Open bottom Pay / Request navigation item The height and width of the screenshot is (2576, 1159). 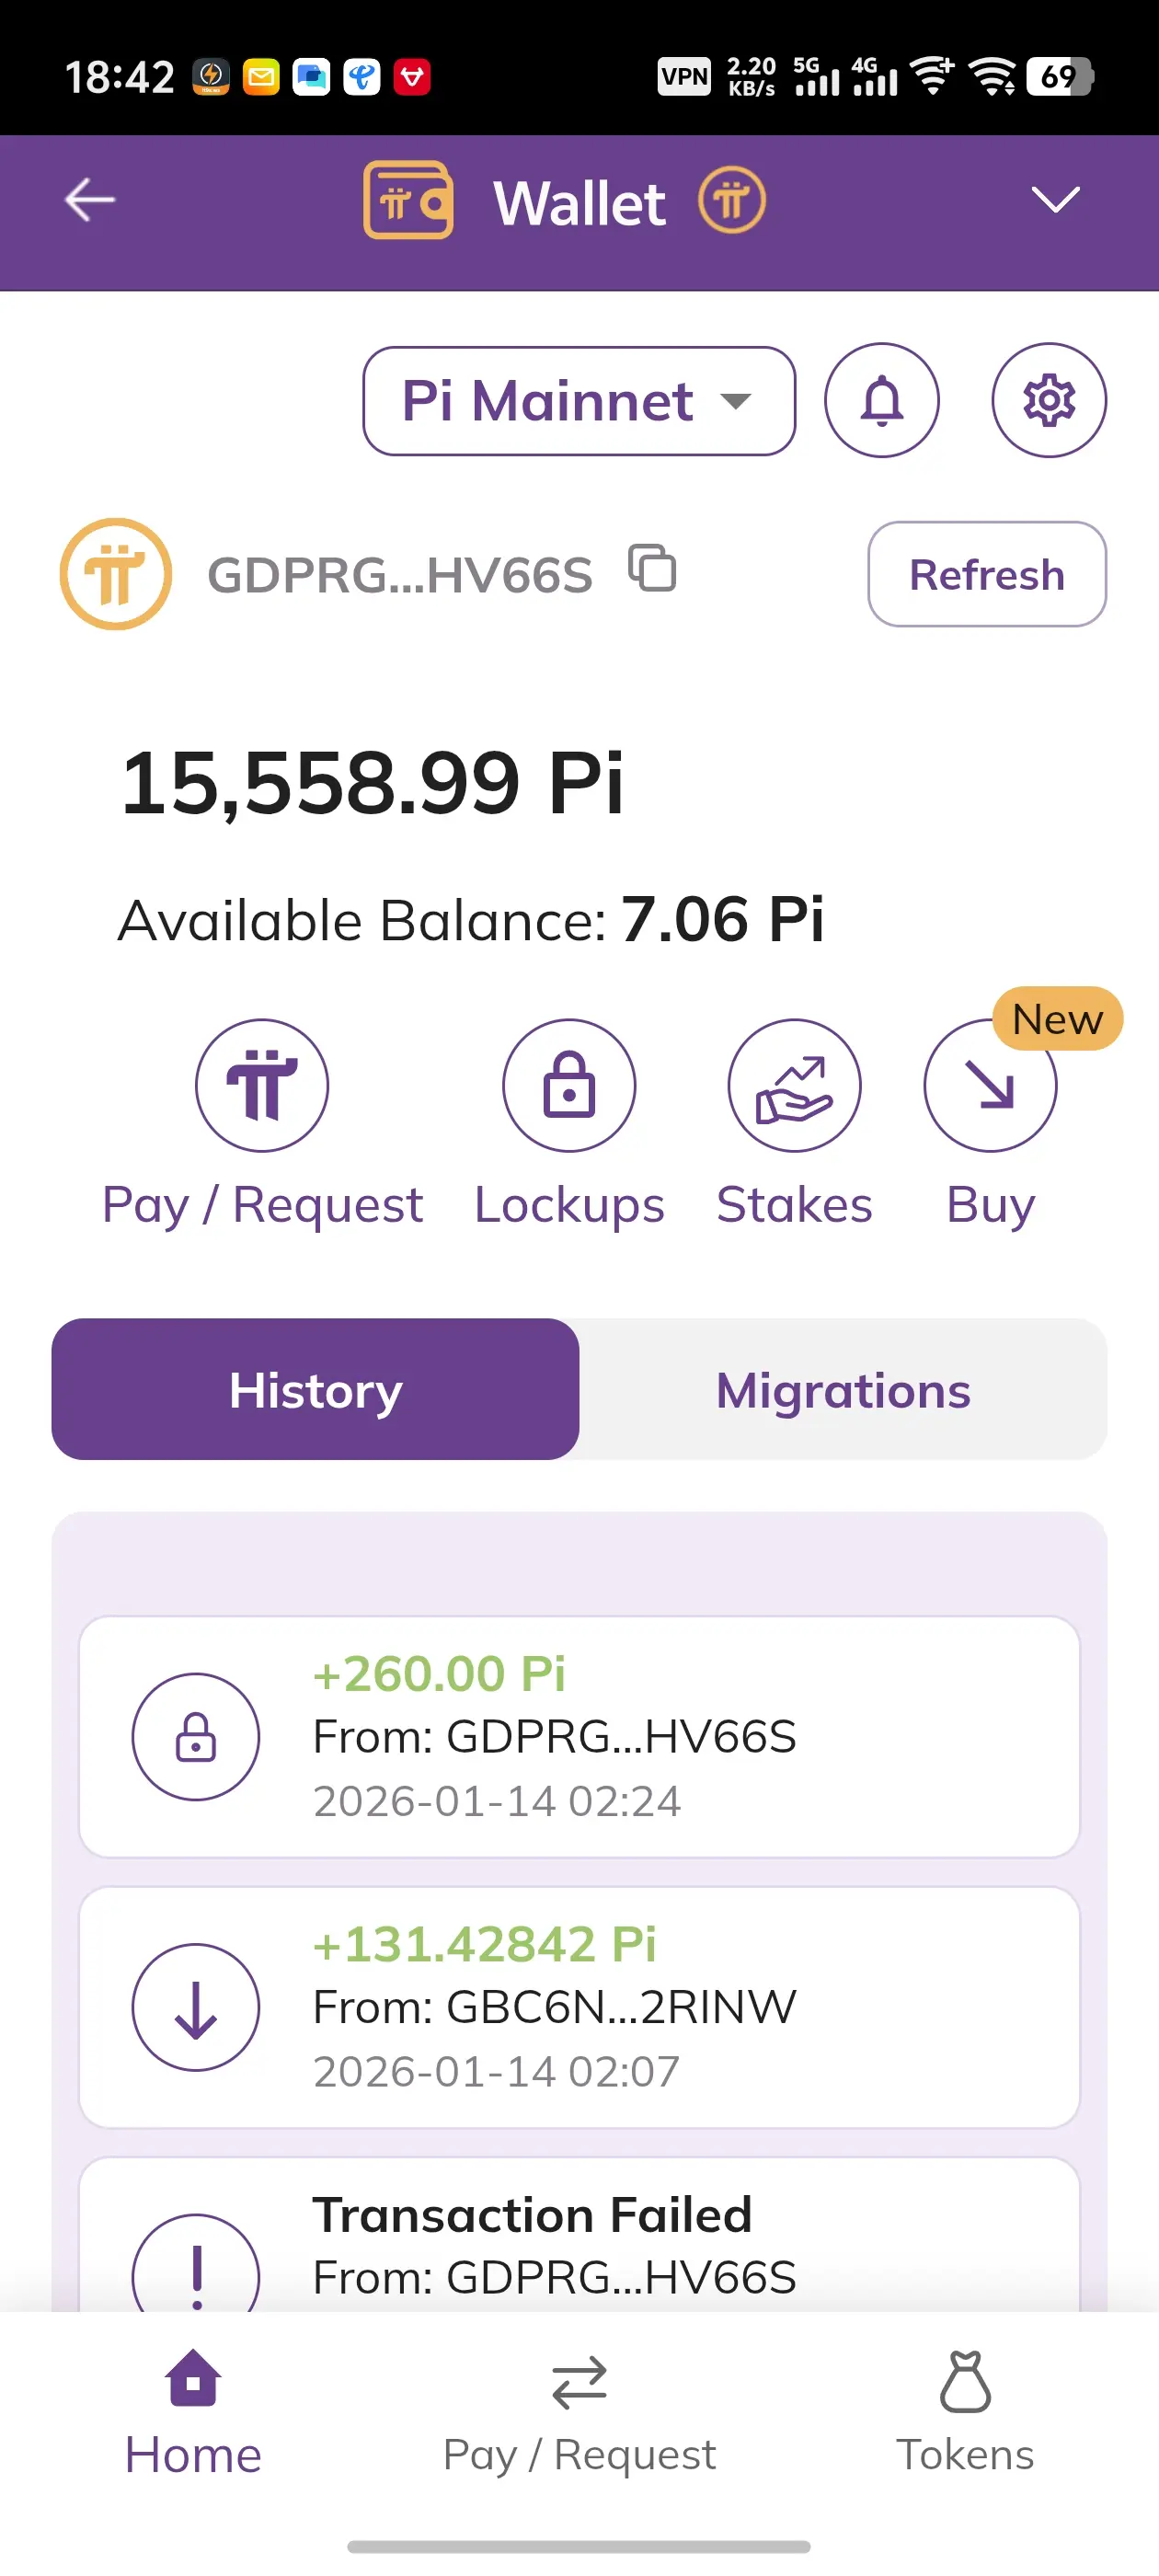[579, 2412]
